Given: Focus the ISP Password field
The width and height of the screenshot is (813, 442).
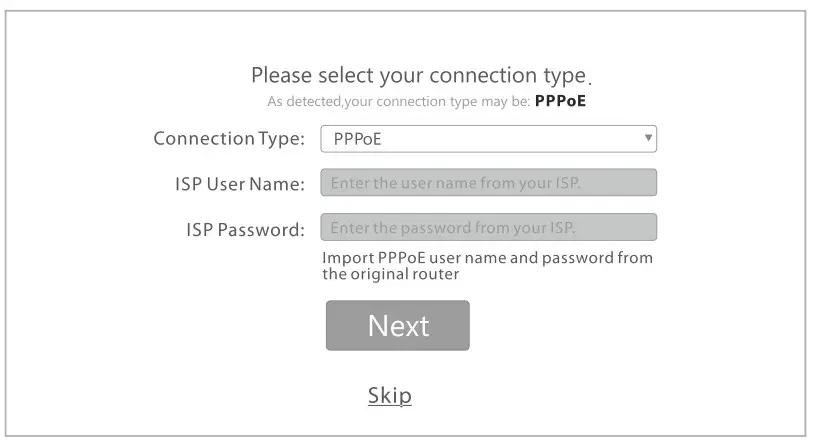Looking at the screenshot, I should [487, 227].
